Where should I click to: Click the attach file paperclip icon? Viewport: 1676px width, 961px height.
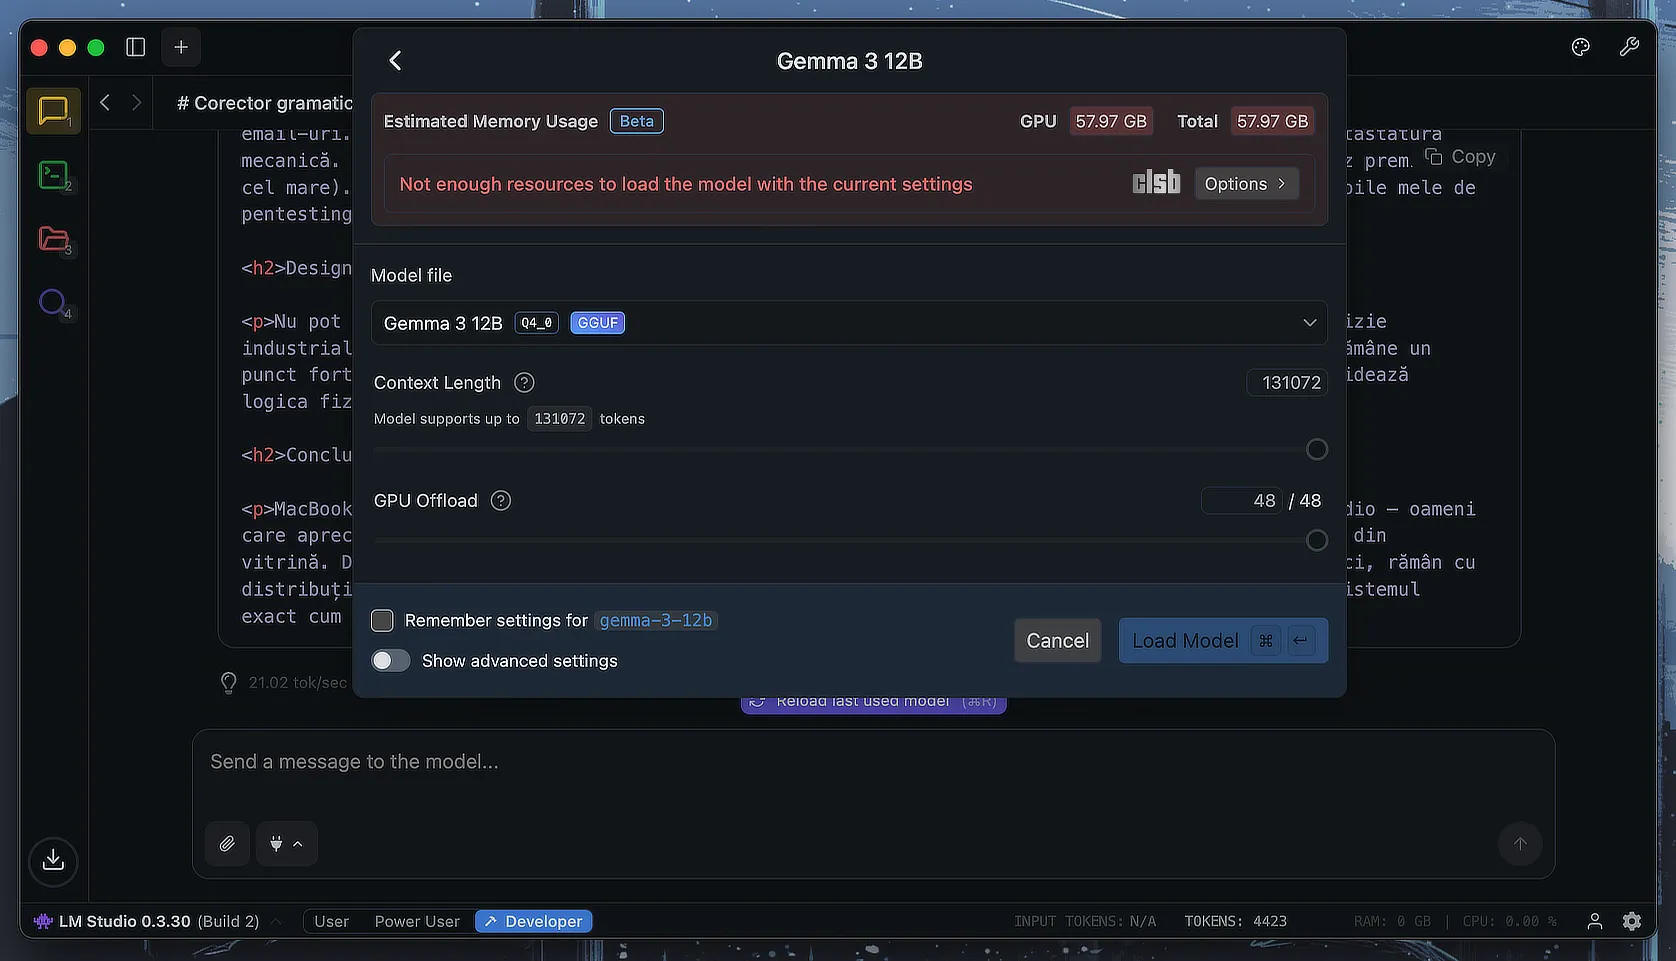pos(227,844)
